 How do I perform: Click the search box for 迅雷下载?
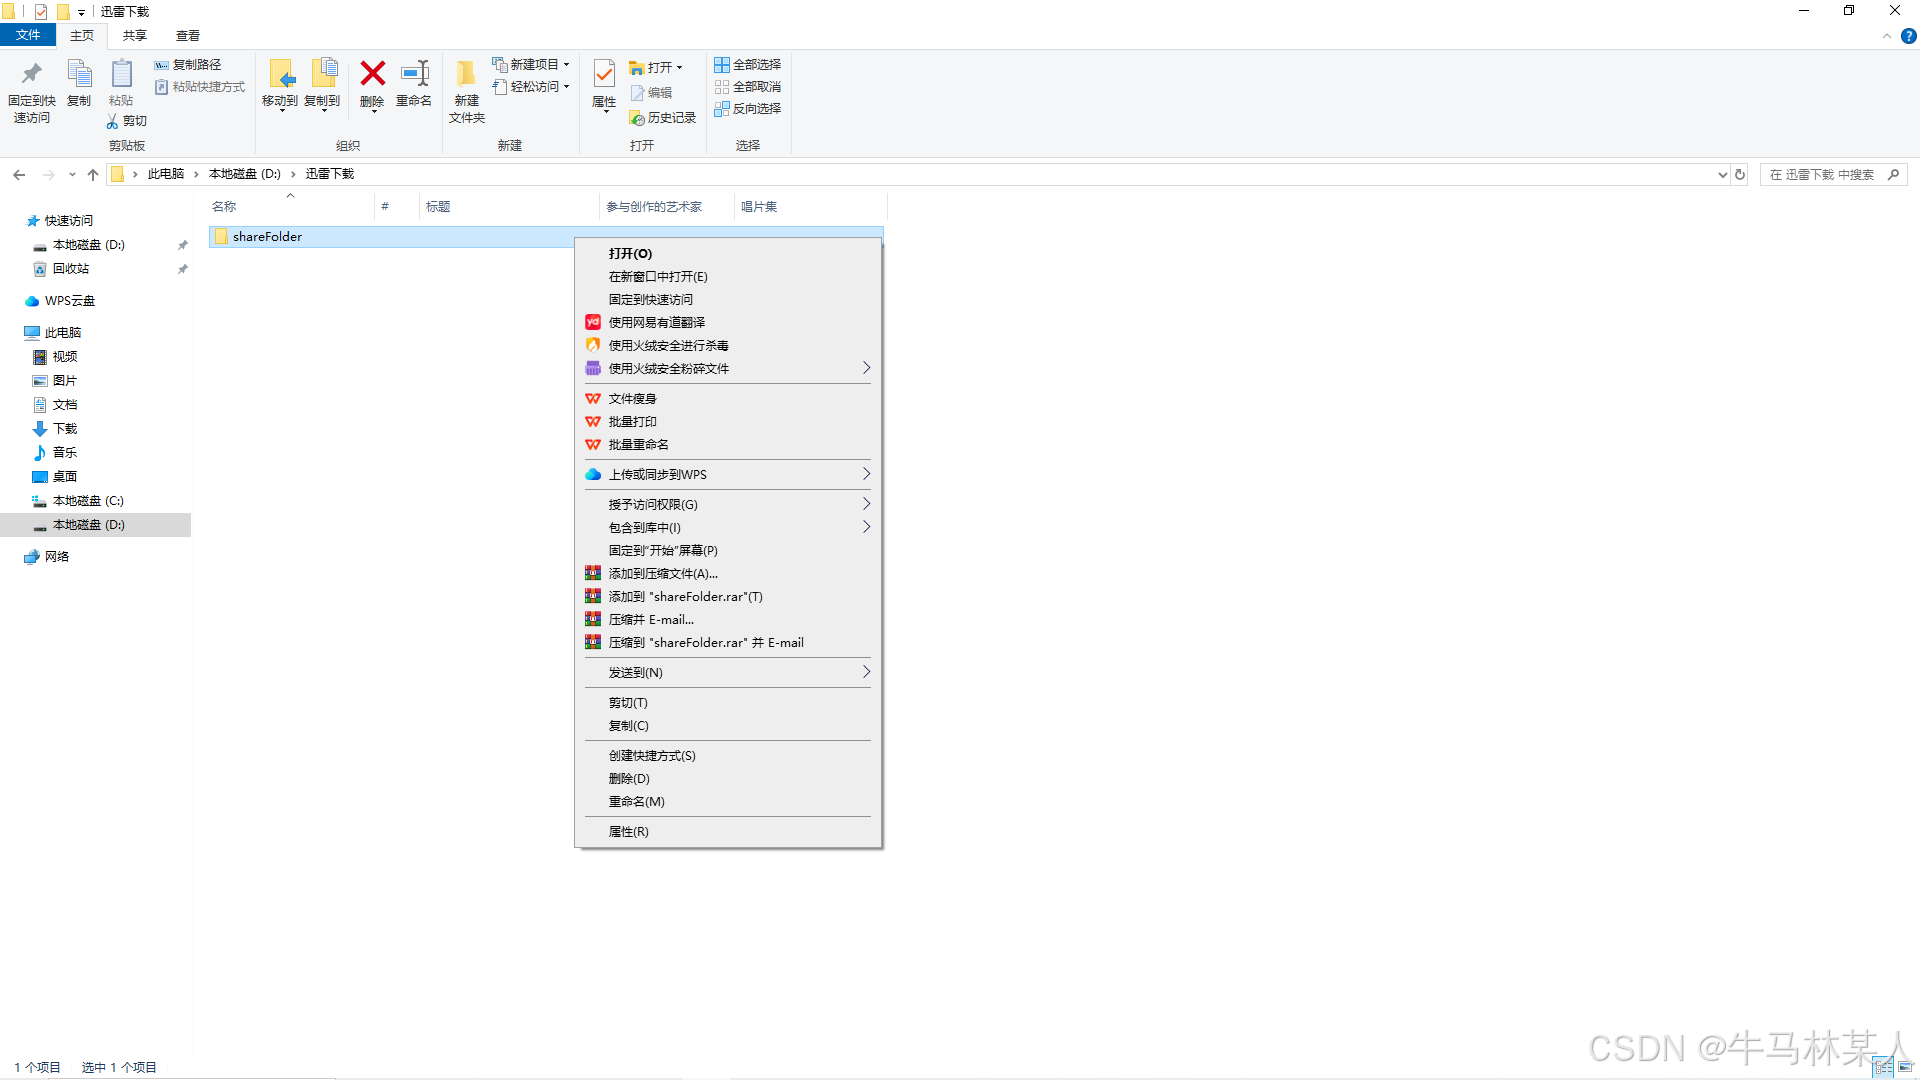pos(1822,175)
